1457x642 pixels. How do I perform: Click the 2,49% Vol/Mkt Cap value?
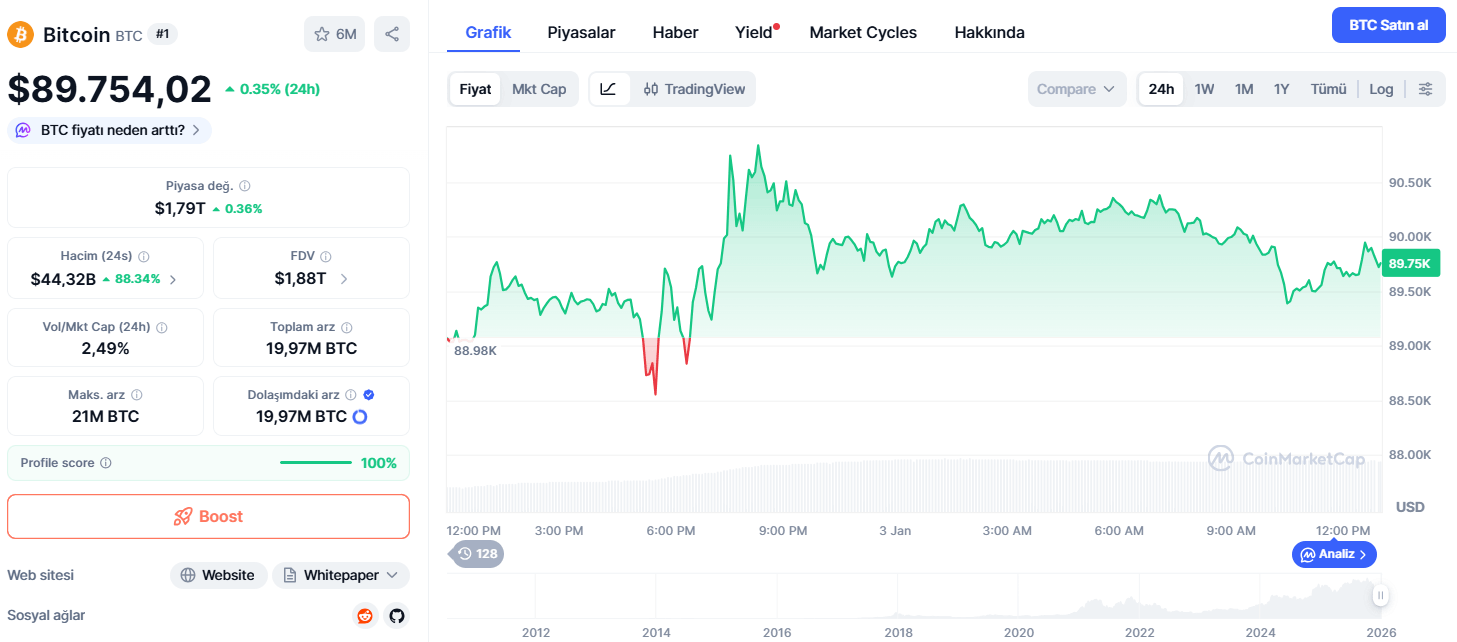pyautogui.click(x=105, y=348)
